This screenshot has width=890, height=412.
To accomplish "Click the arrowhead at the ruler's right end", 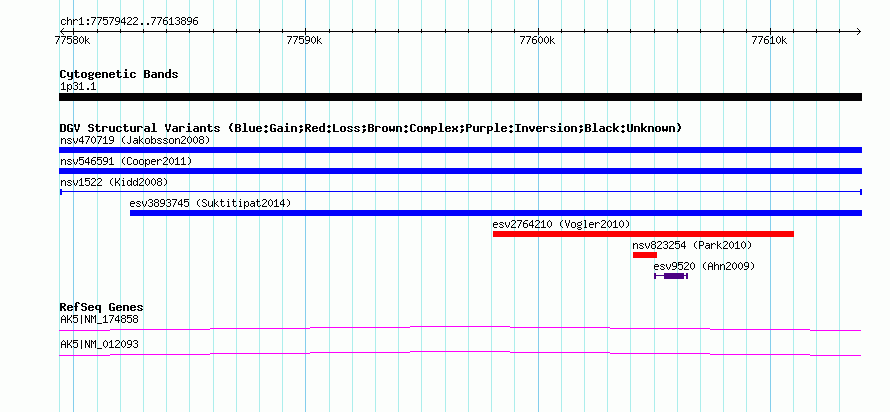I will pos(859,31).
